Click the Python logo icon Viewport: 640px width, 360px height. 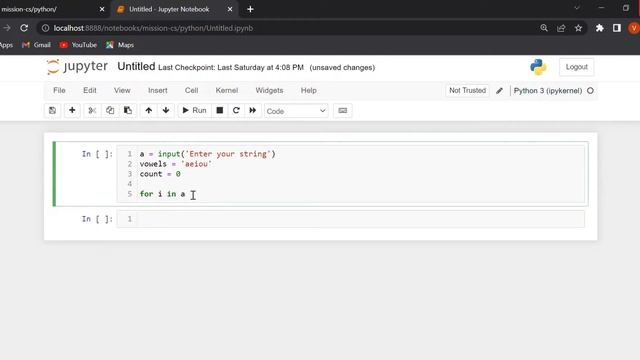[538, 67]
